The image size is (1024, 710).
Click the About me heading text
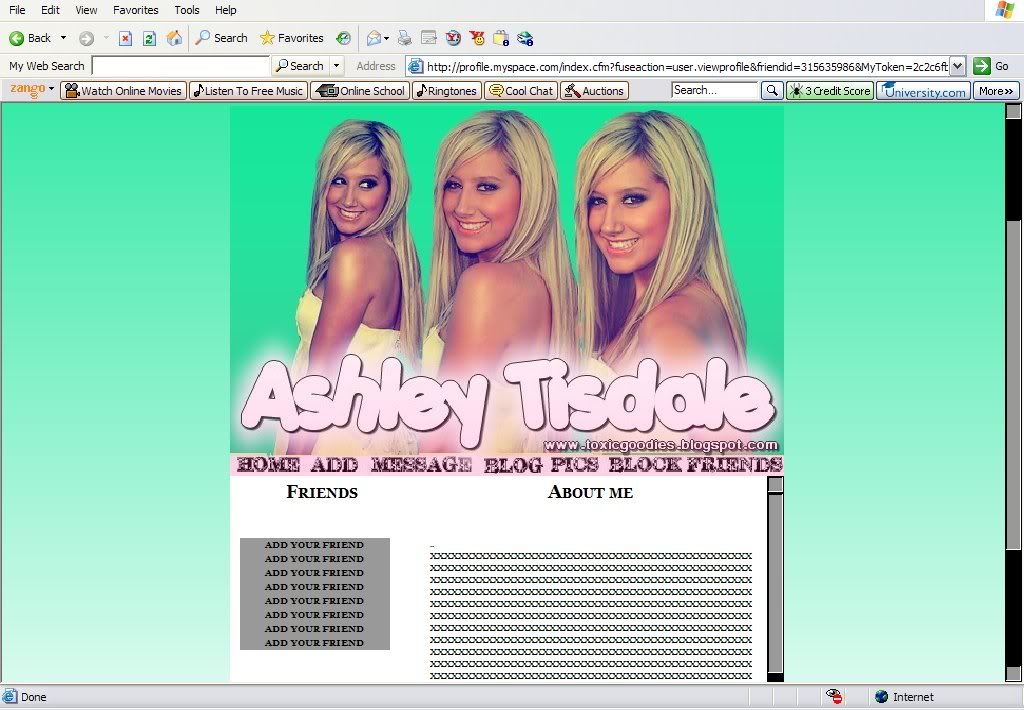click(590, 492)
